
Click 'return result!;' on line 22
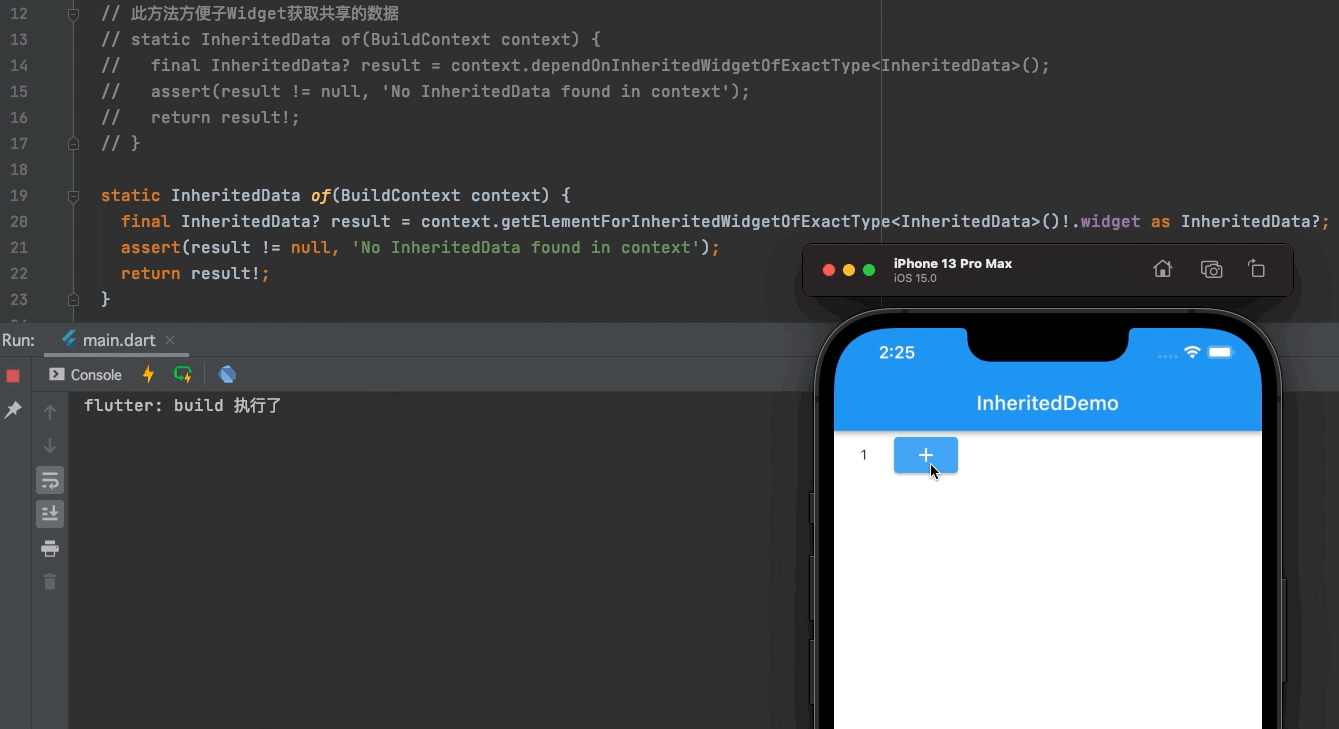tap(196, 273)
